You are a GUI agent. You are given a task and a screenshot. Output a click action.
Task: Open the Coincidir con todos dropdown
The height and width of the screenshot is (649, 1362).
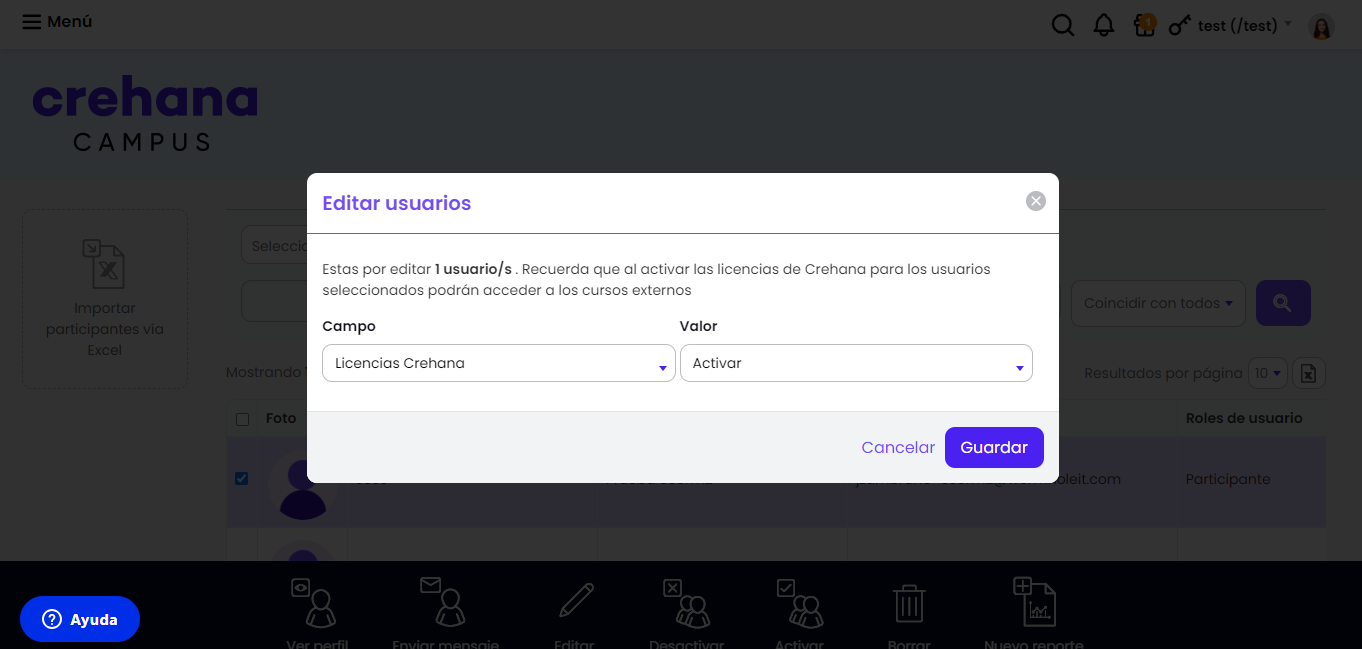click(1158, 303)
